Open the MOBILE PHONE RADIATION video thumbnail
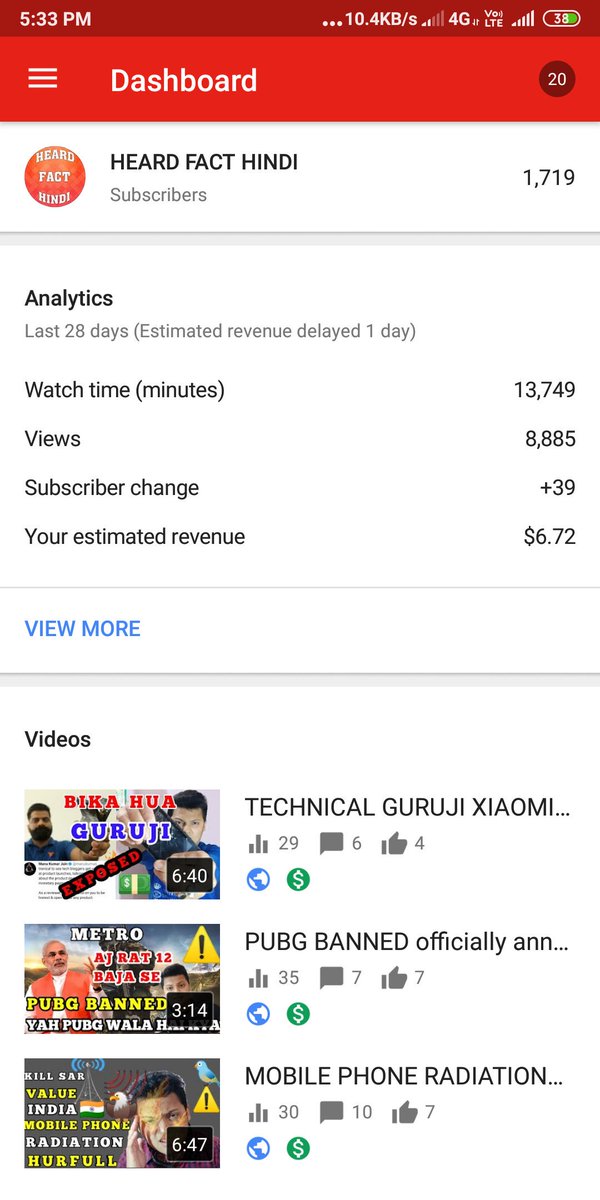600x1200 pixels. click(122, 1112)
